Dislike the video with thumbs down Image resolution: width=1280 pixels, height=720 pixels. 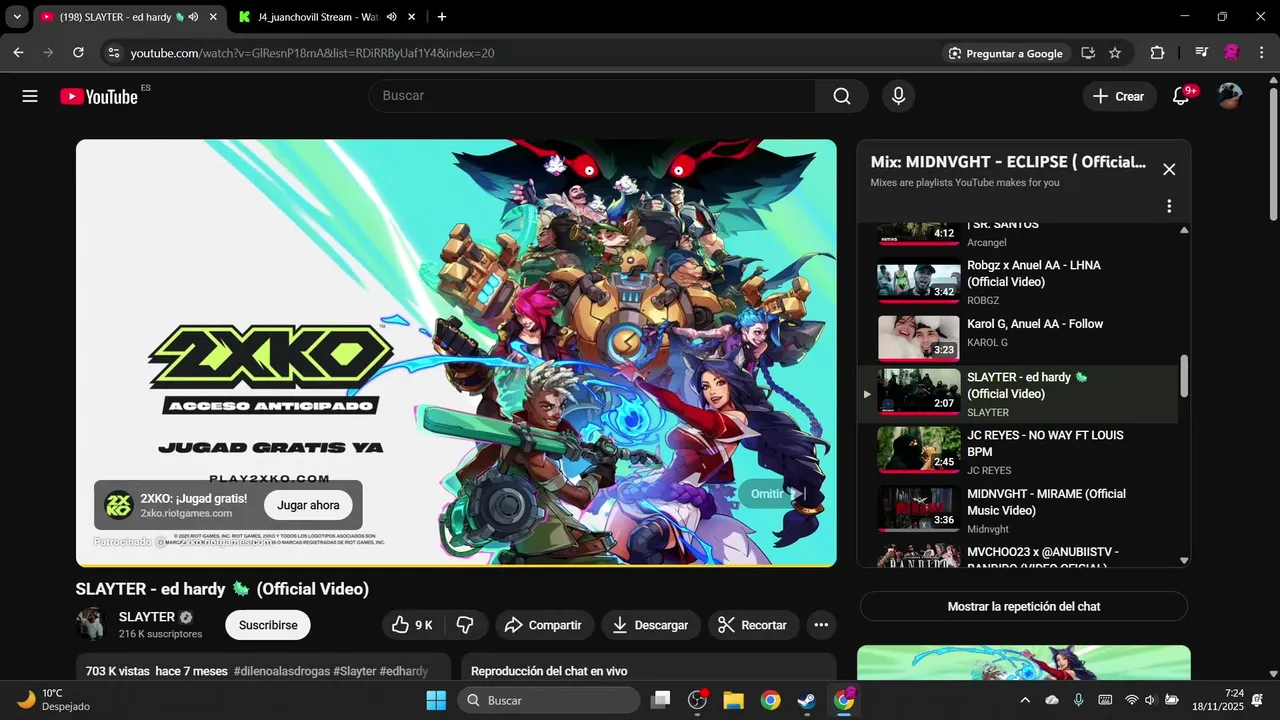[465, 625]
